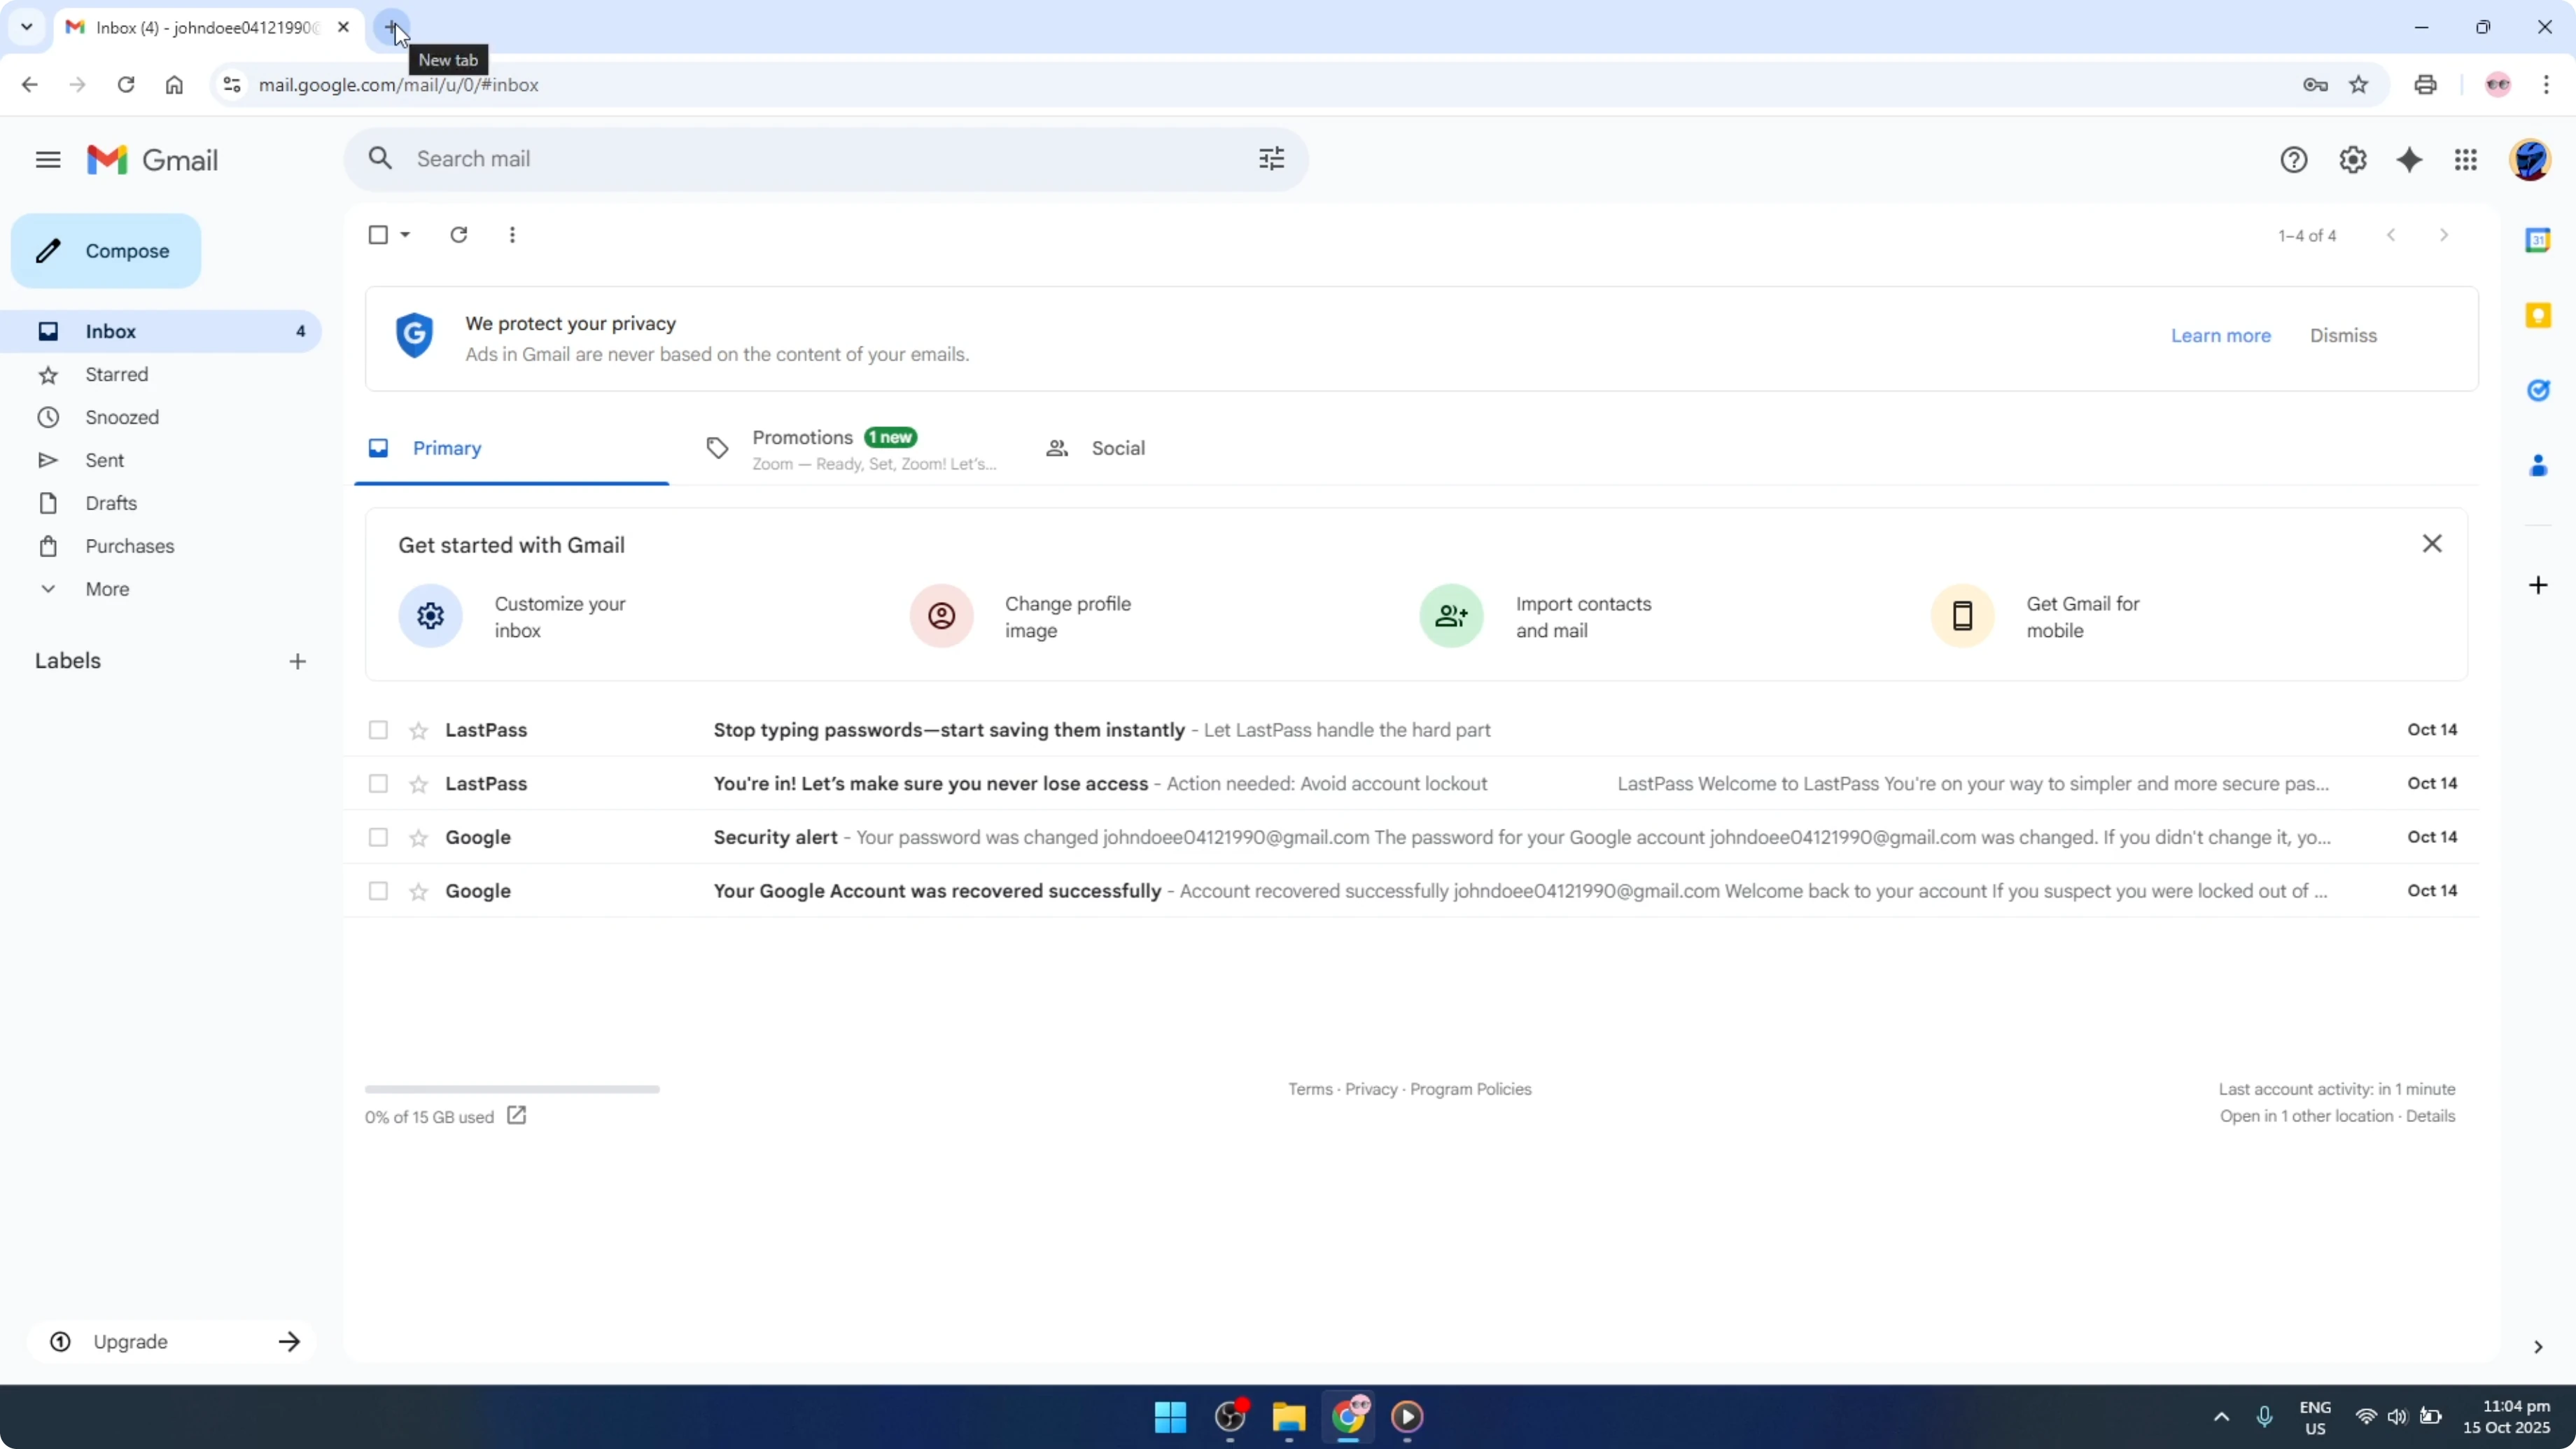The height and width of the screenshot is (1449, 2576).
Task: Star the LastPass Stop typing passwords email
Action: pos(418,731)
